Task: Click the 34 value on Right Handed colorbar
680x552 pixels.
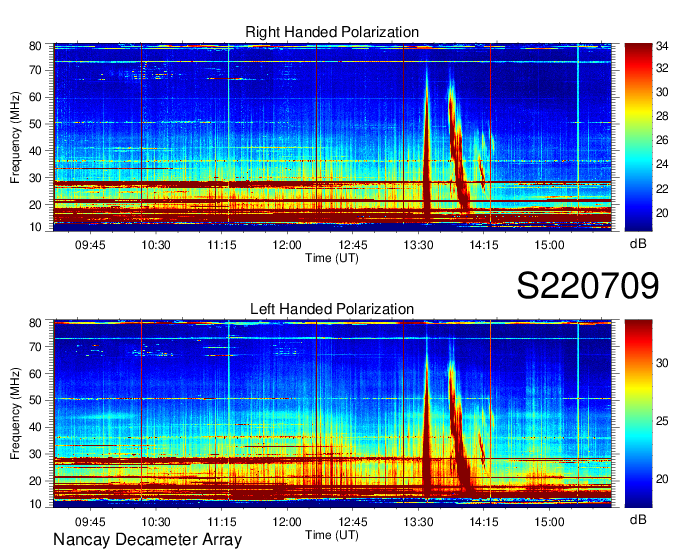Action: click(662, 46)
